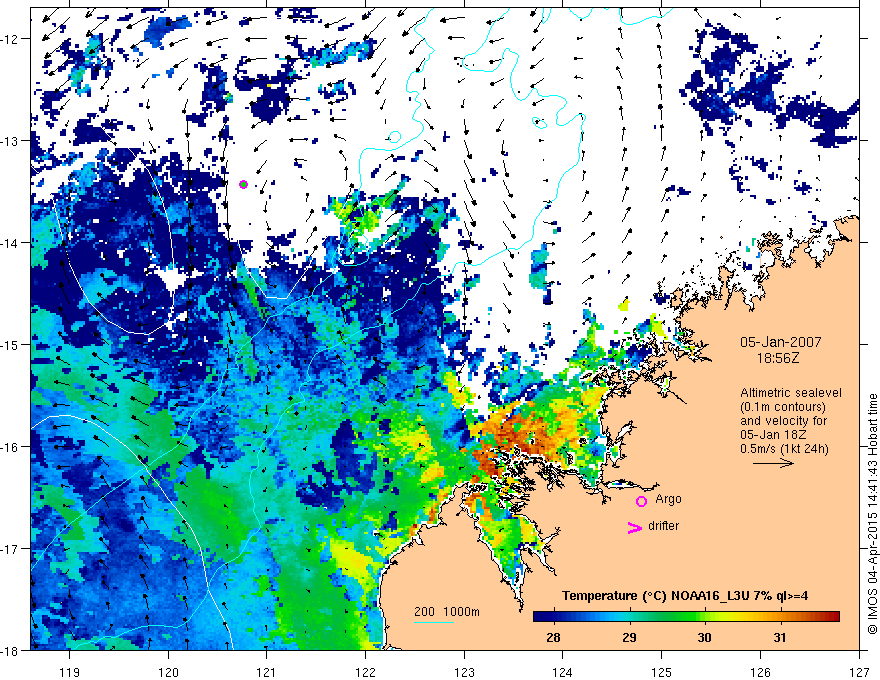The width and height of the screenshot is (880, 680).
Task: Click the '0.5m/s (1kt 24h)' scale text
Action: point(784,449)
